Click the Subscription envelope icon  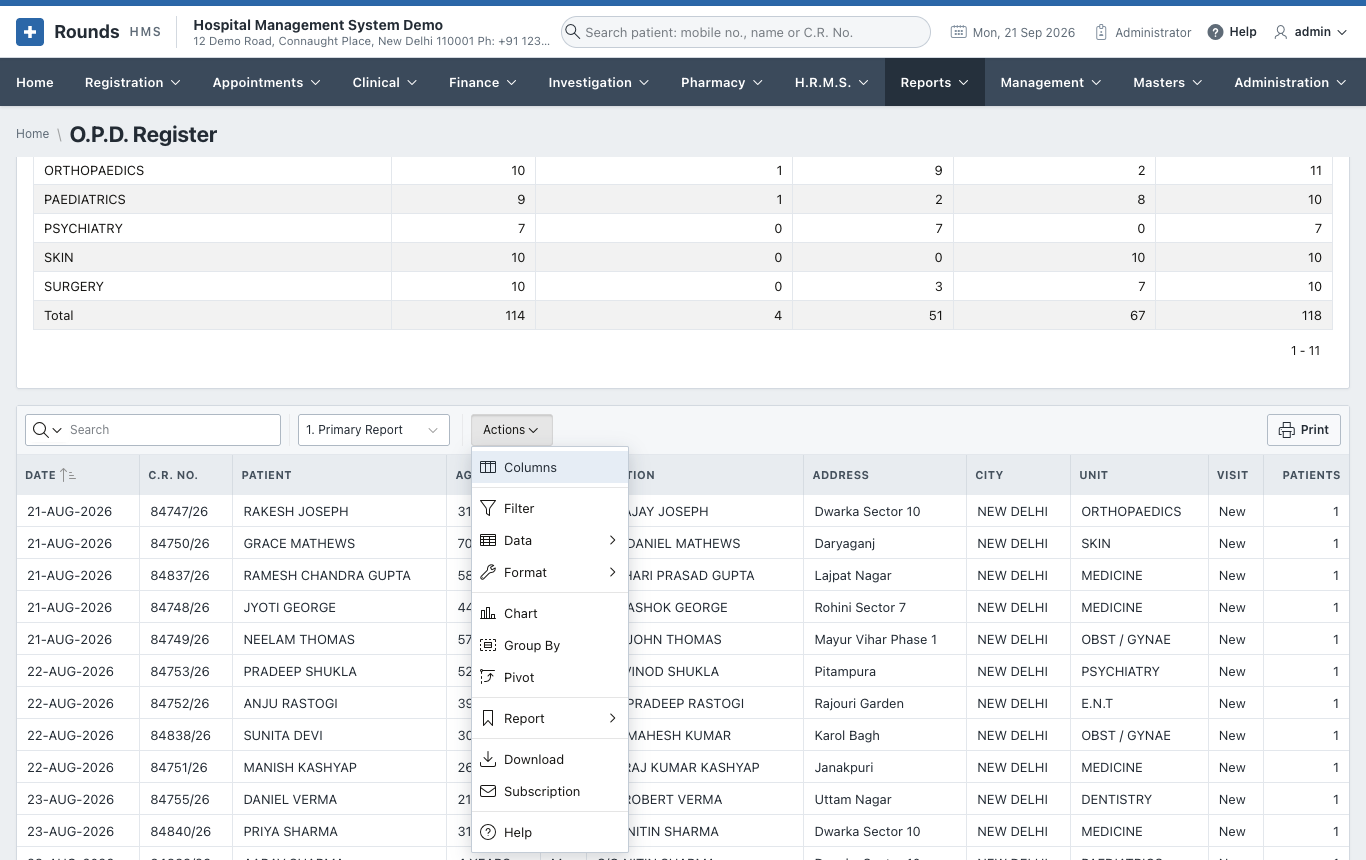click(488, 791)
